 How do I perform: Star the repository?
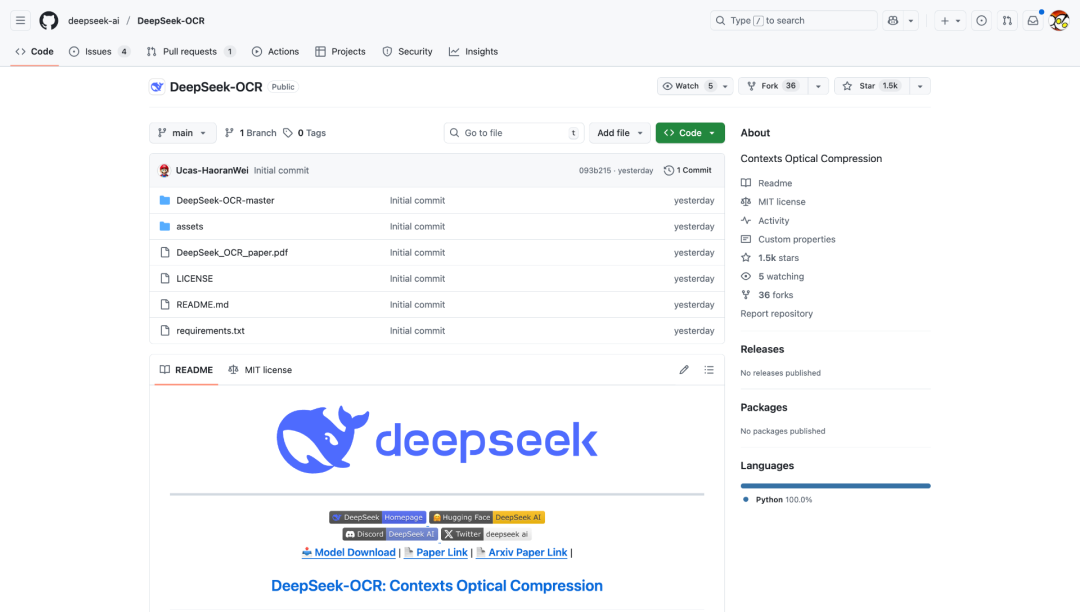point(871,86)
